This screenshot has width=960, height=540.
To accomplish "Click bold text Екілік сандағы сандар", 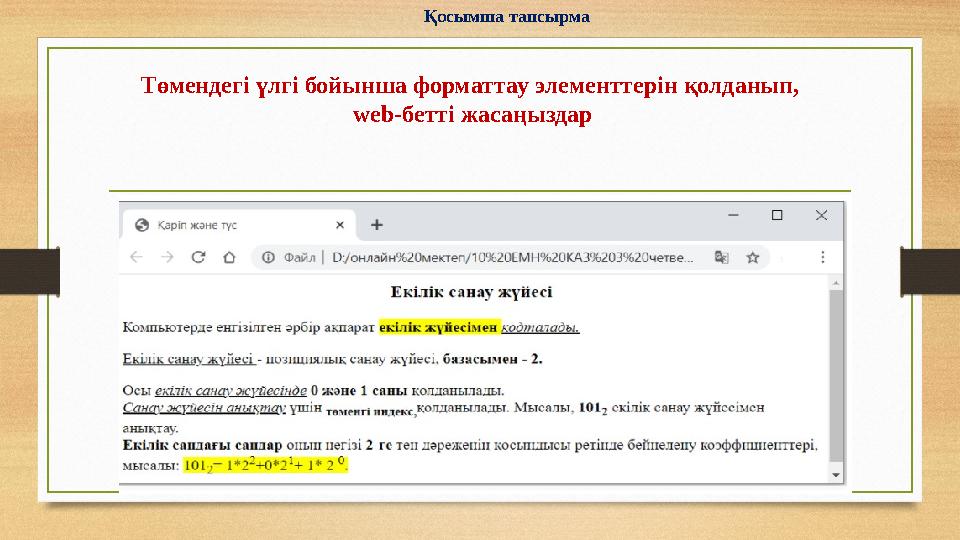I will tap(202, 445).
